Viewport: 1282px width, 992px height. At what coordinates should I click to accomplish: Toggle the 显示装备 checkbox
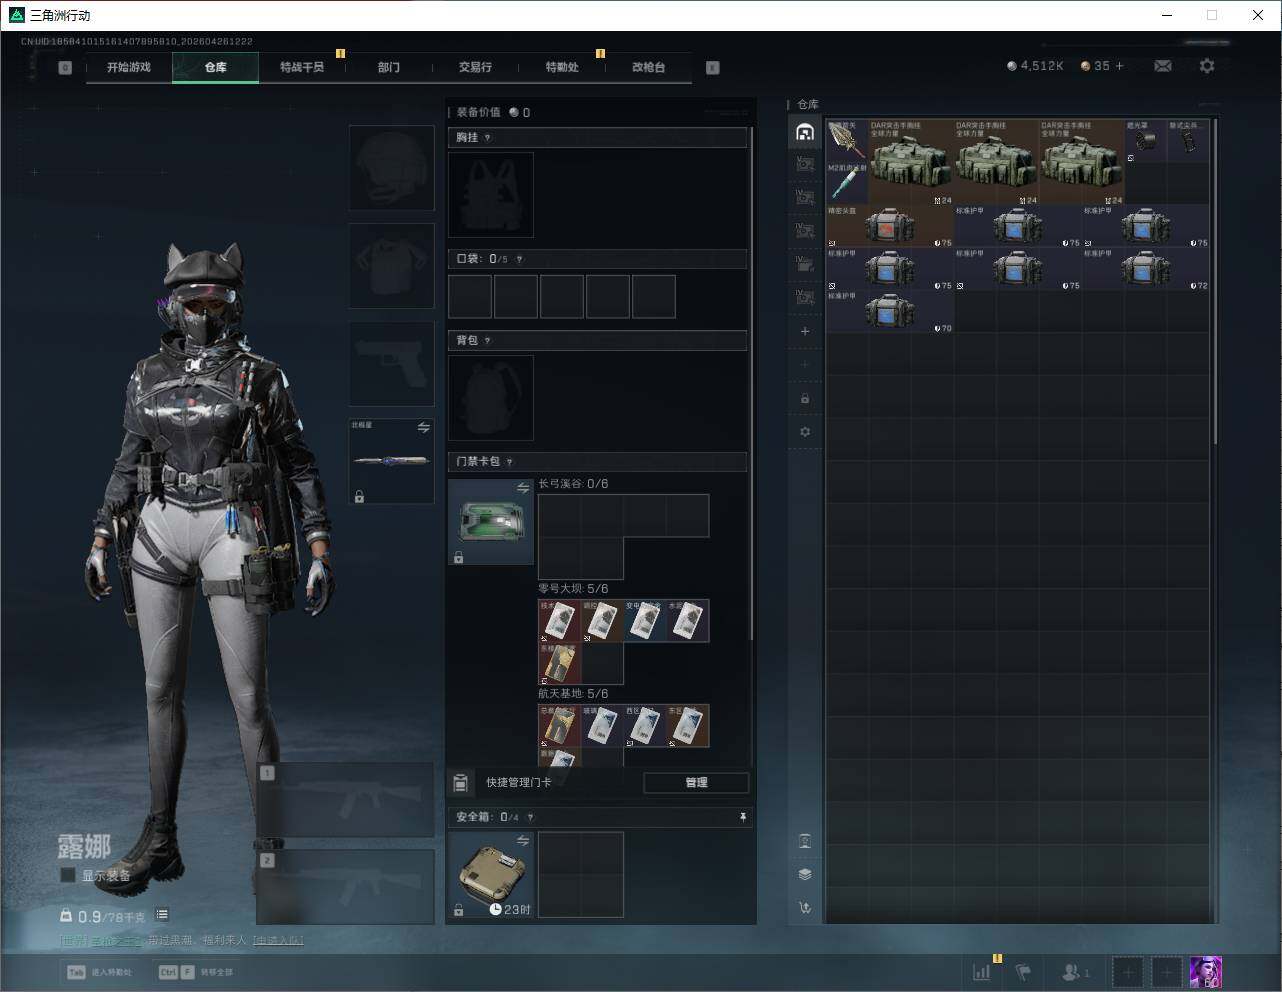point(68,875)
